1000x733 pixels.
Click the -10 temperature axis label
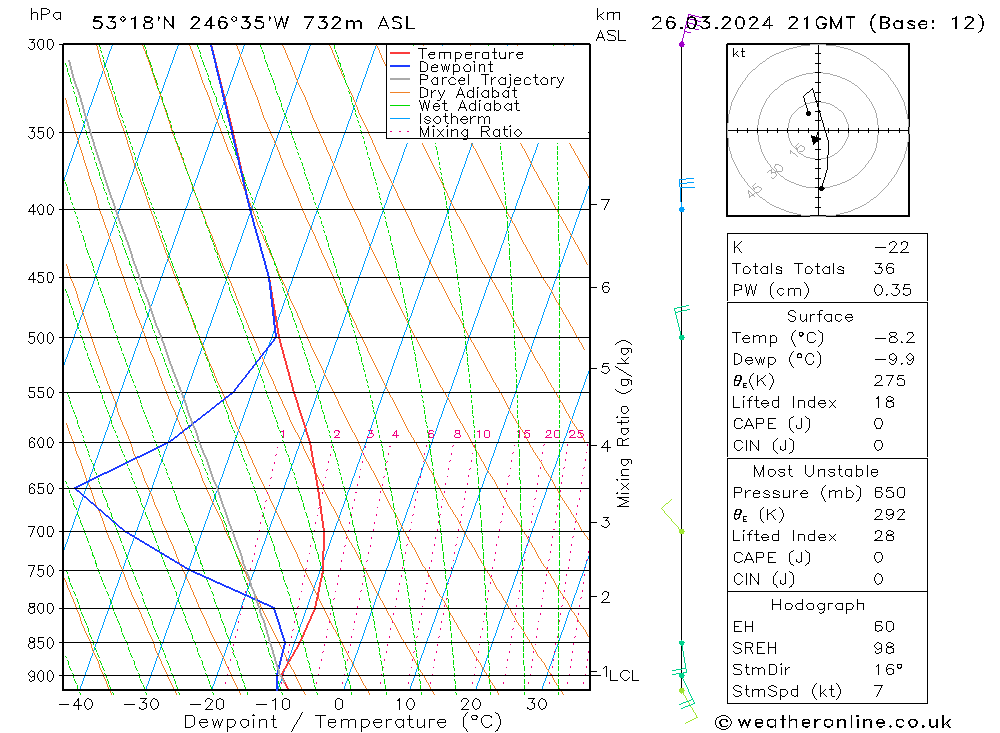click(272, 704)
